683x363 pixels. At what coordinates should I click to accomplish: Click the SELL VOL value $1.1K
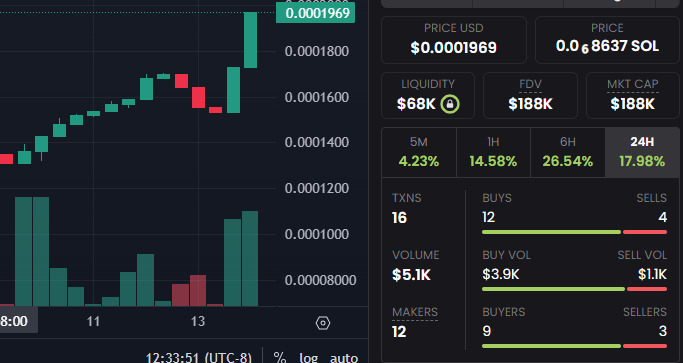(652, 274)
